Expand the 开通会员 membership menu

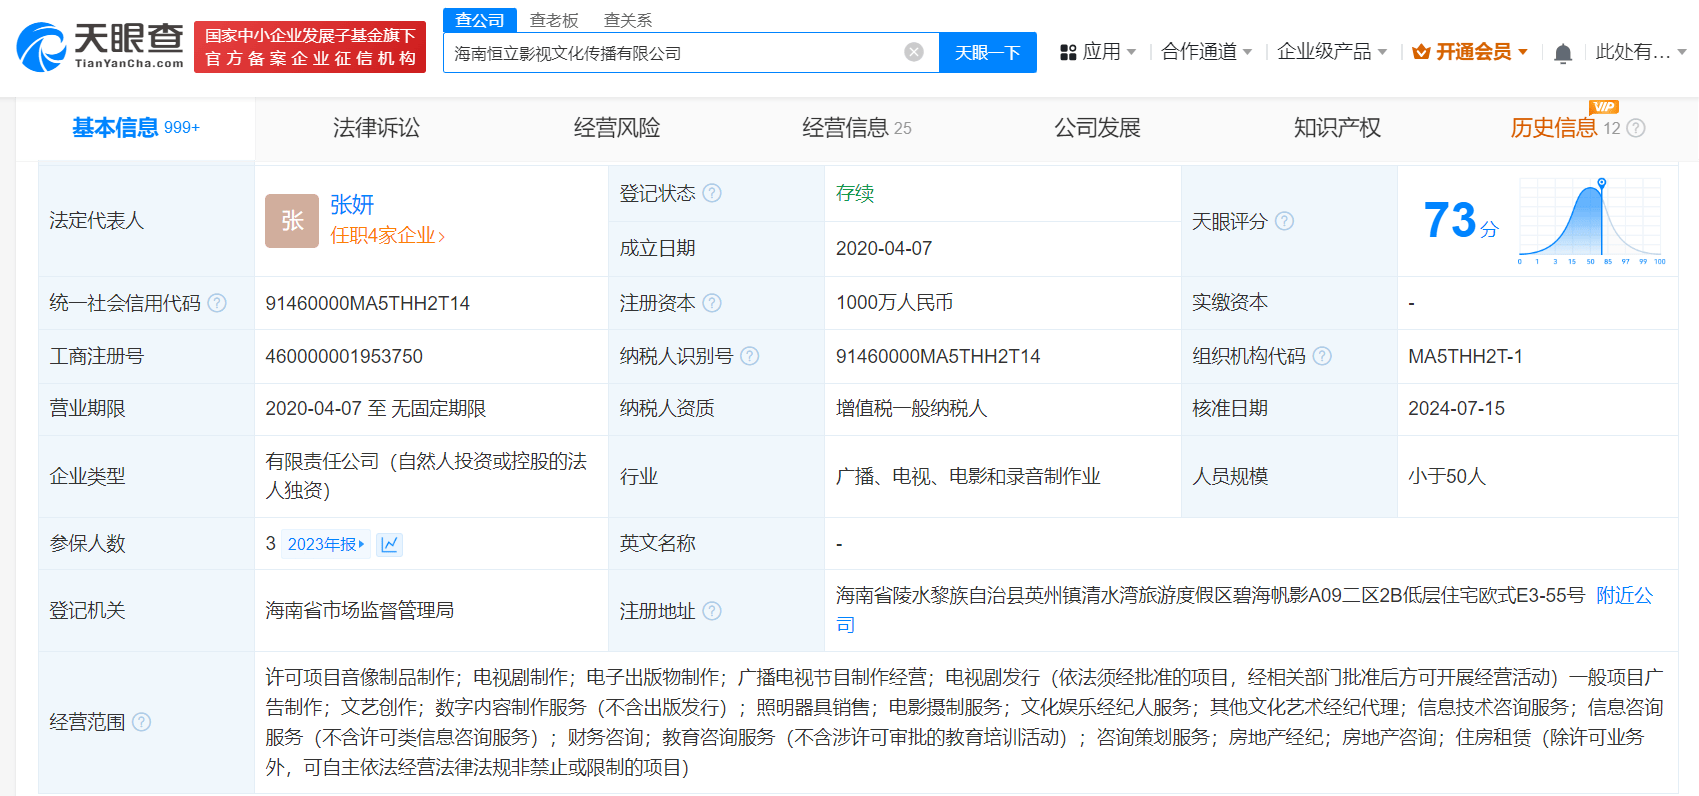tap(1470, 52)
